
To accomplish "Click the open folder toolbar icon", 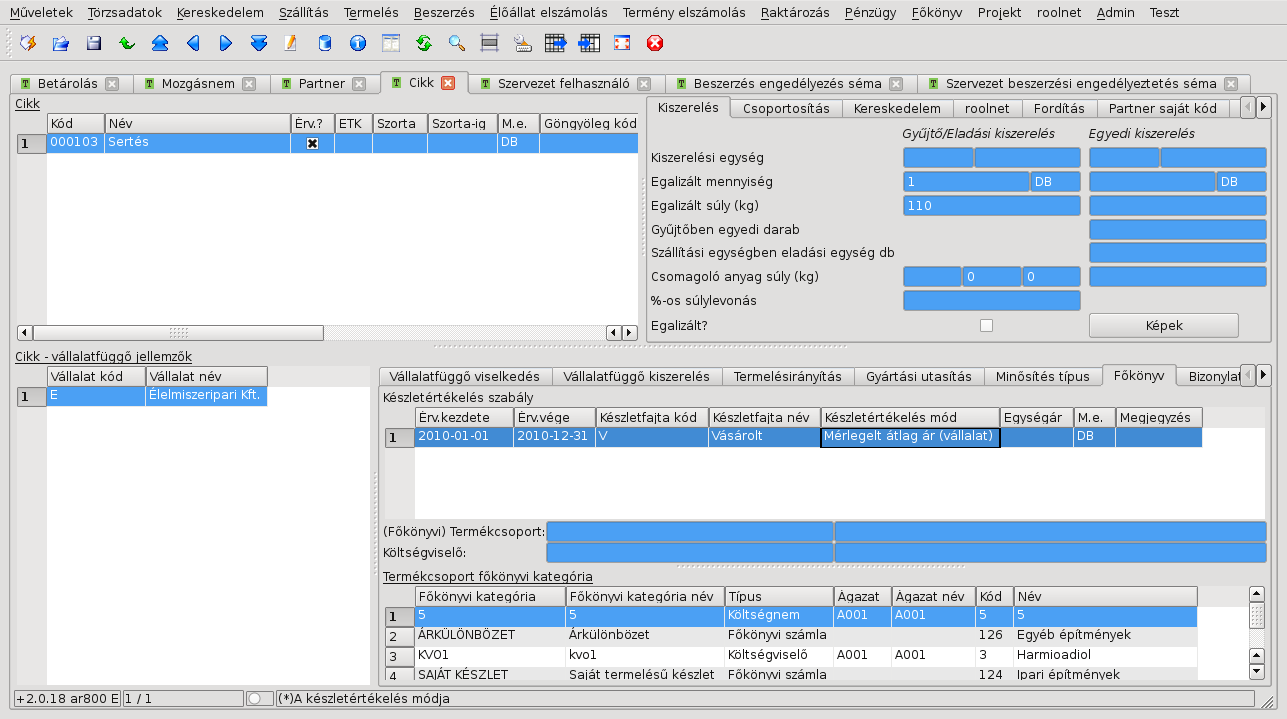I will (61, 43).
